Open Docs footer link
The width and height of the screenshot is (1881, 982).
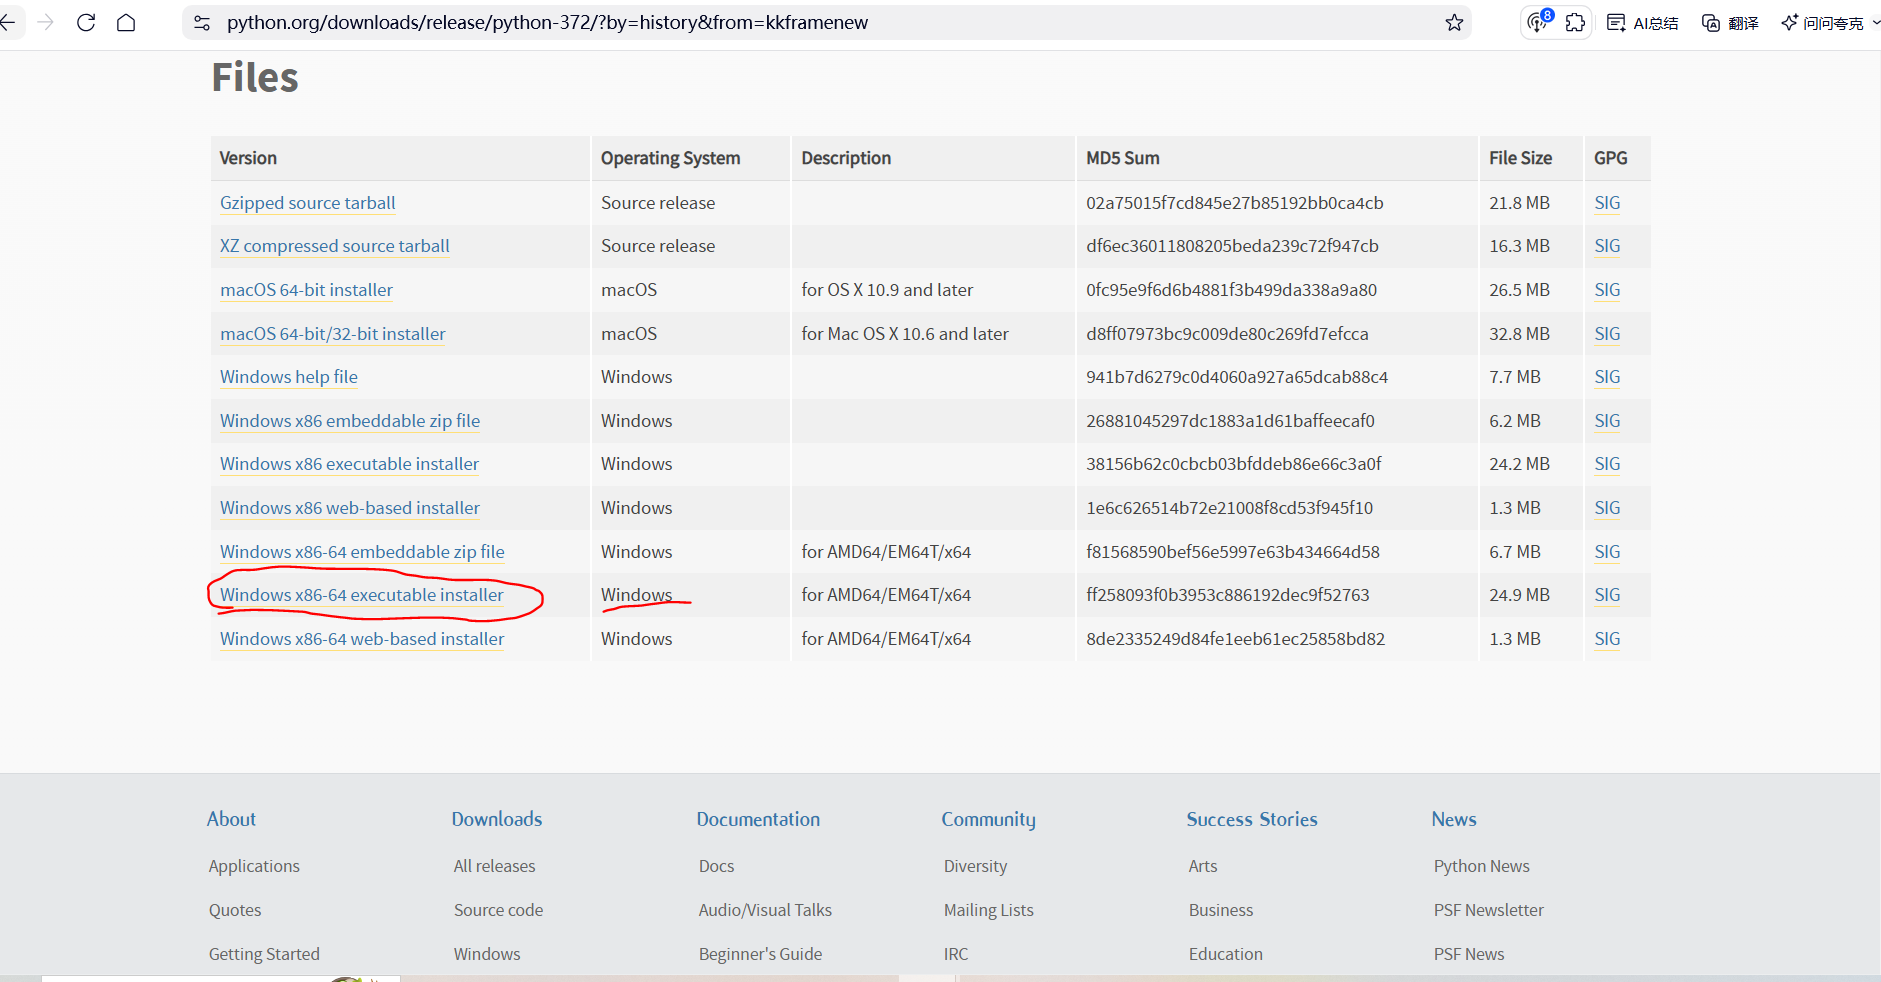tap(716, 866)
